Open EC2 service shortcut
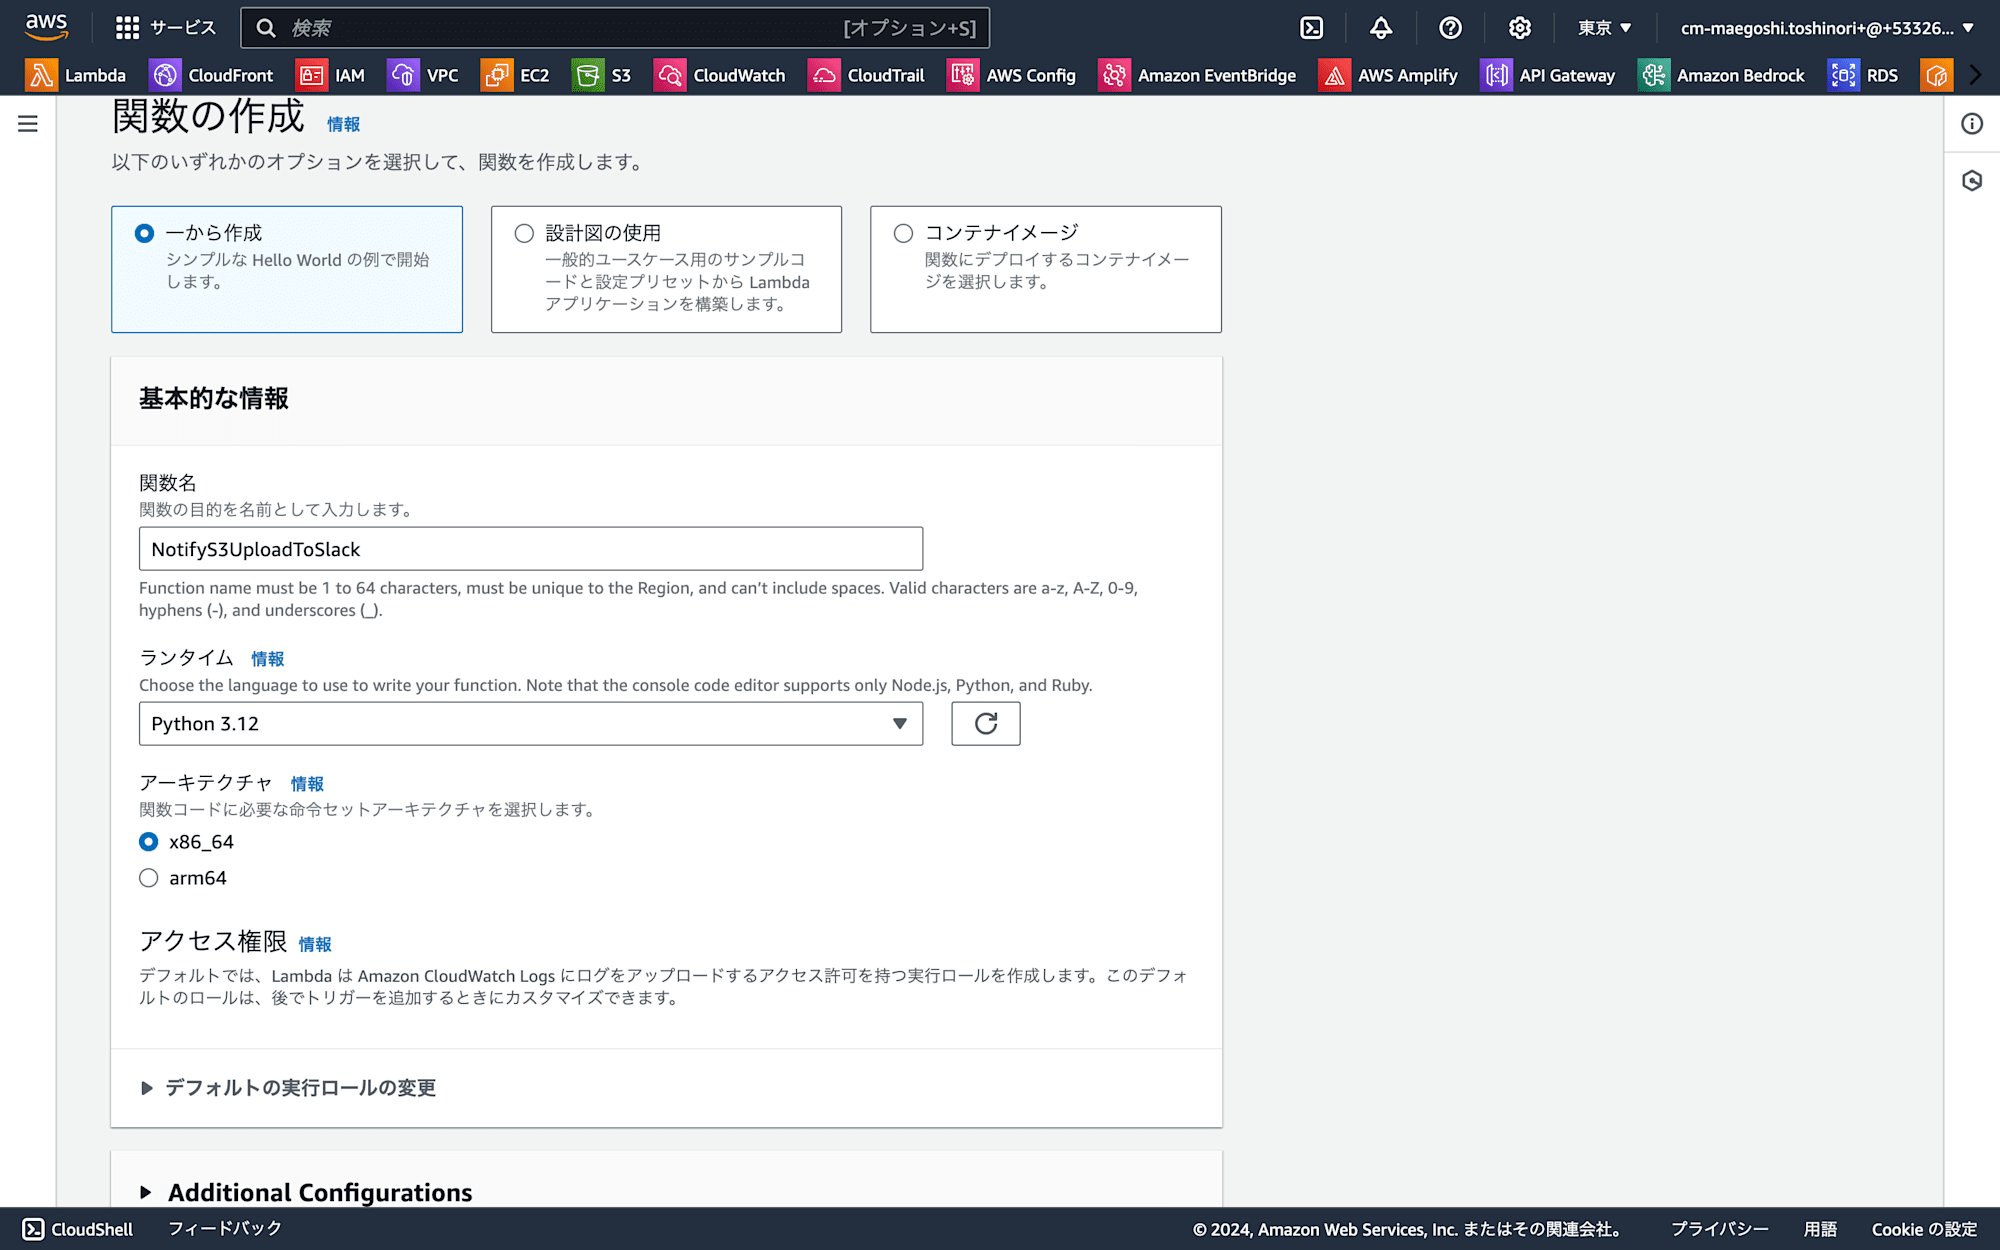The image size is (2000, 1250). click(515, 75)
